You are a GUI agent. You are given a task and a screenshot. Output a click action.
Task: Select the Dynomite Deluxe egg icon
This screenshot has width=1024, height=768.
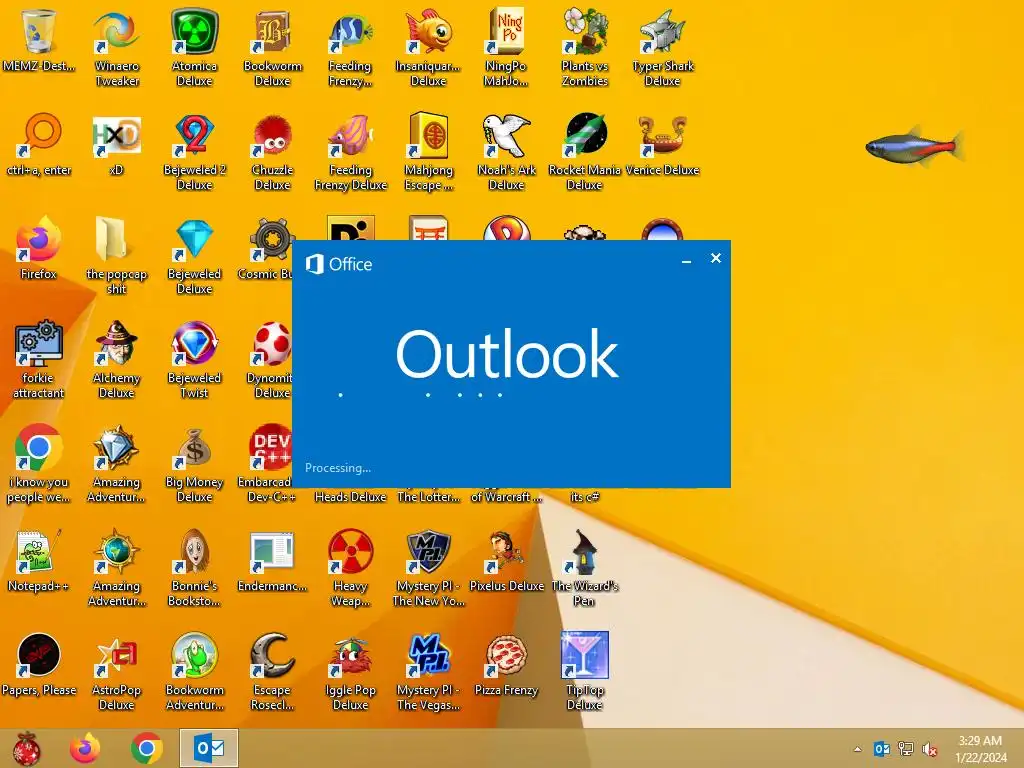(272, 343)
